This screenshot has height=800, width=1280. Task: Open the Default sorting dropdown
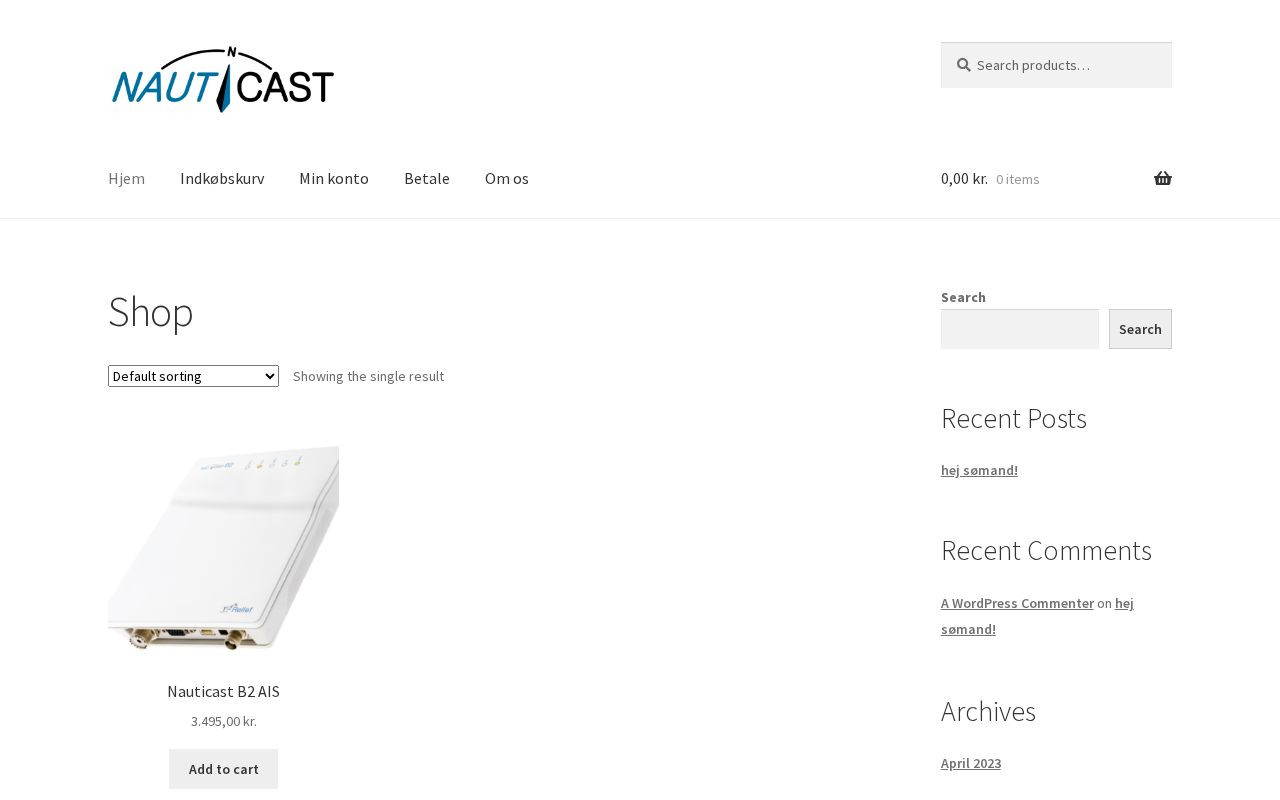click(x=193, y=376)
